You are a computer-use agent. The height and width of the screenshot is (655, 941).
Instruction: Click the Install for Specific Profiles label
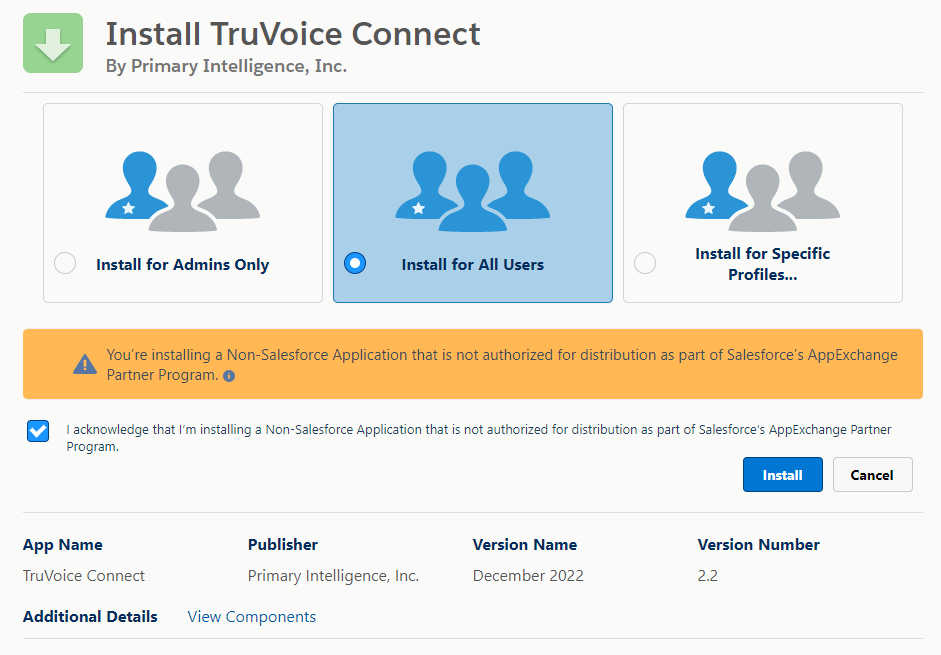point(763,264)
